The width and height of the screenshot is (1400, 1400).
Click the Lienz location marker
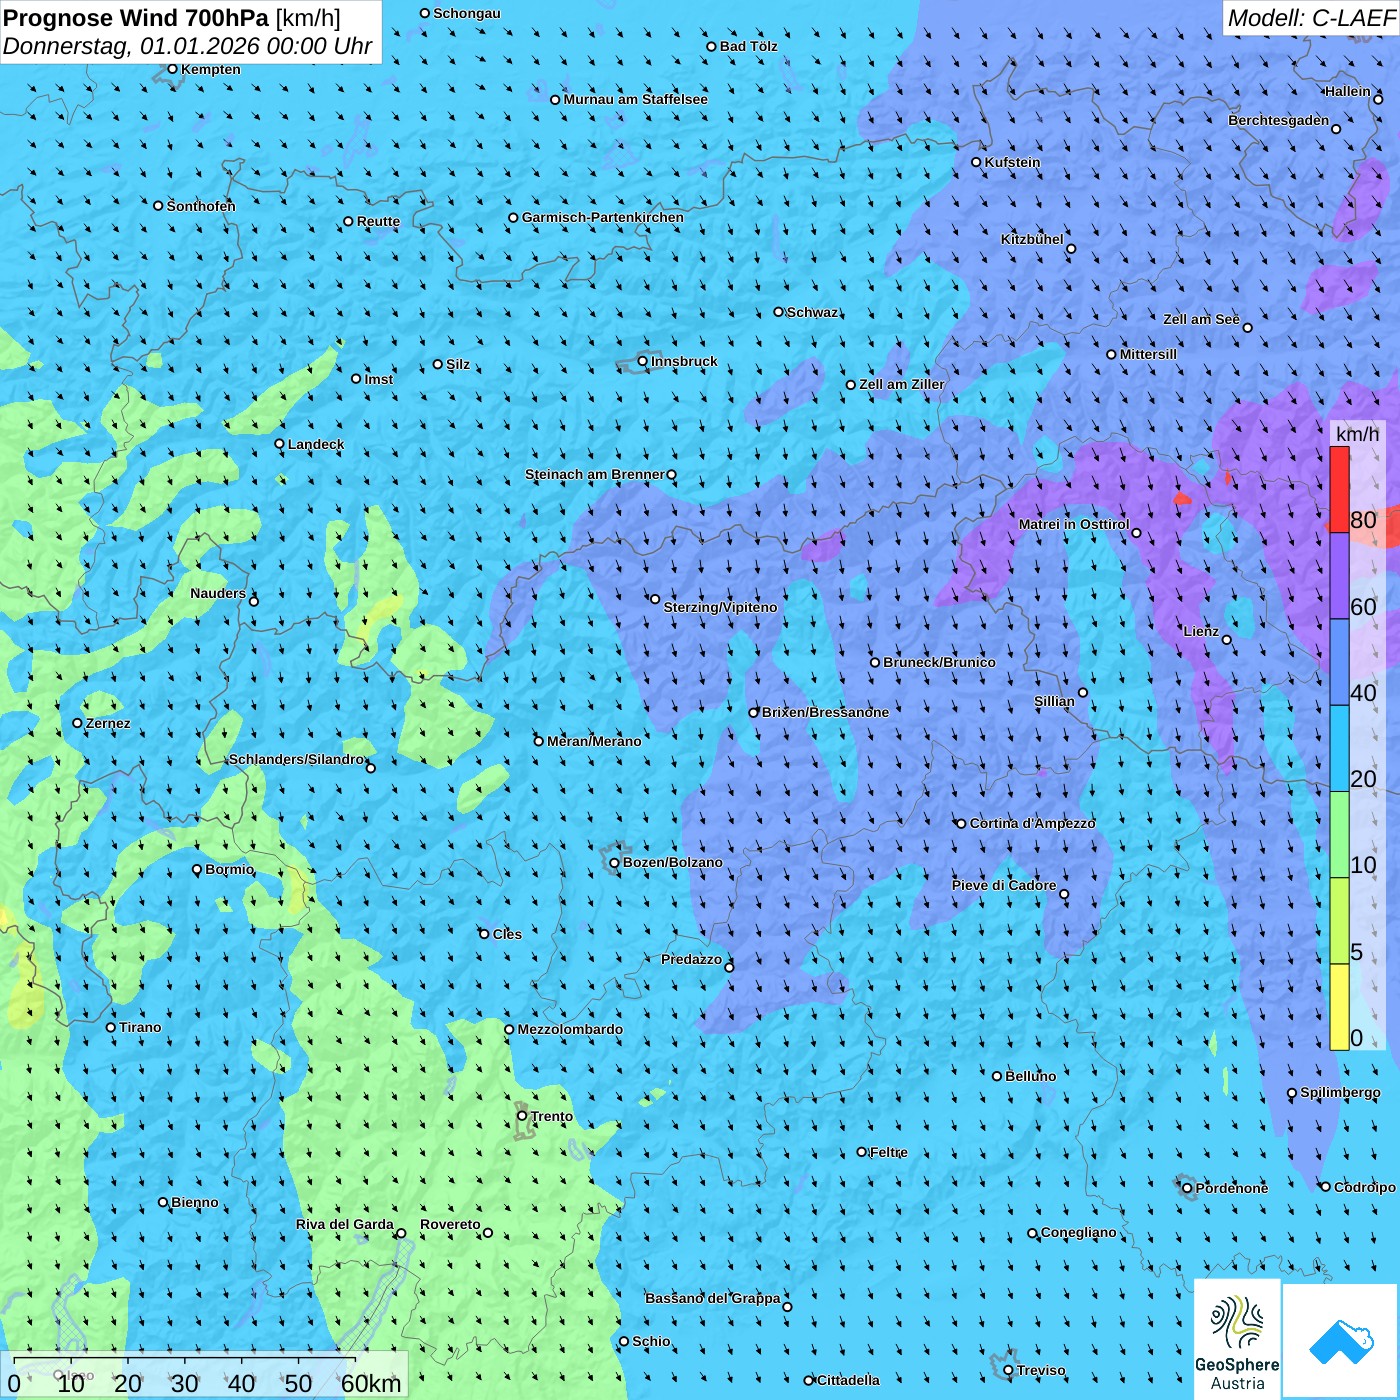coord(1227,640)
